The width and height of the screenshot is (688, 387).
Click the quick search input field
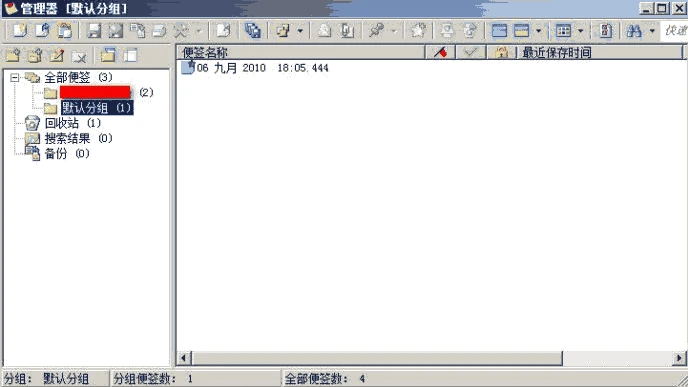[674, 31]
